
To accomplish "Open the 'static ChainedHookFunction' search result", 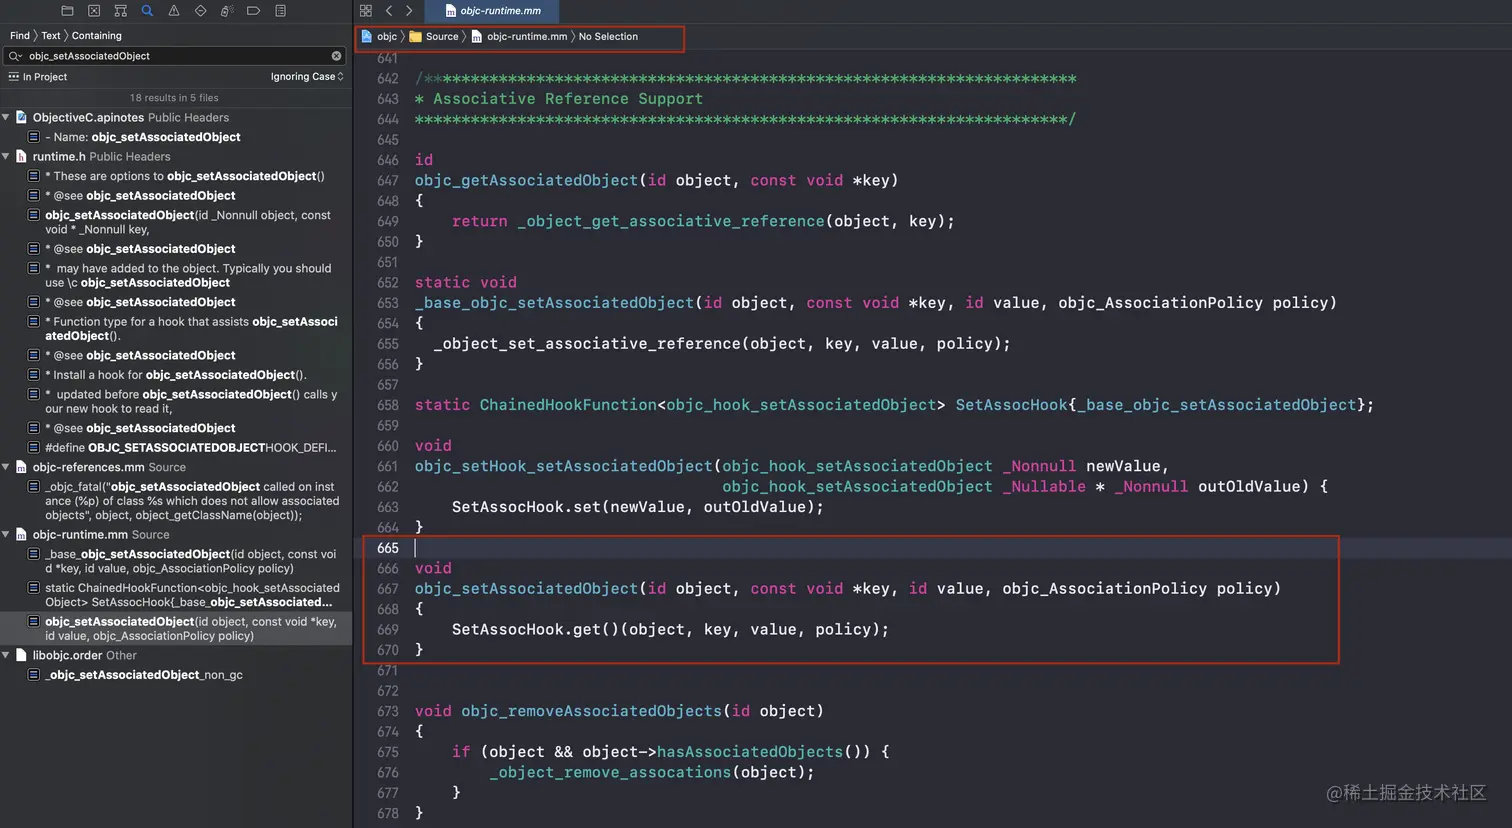I will point(176,595).
